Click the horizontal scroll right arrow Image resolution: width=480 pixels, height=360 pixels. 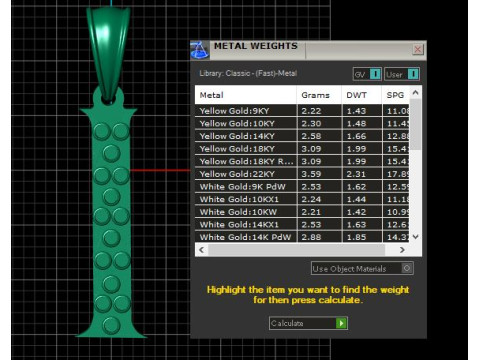click(x=402, y=250)
